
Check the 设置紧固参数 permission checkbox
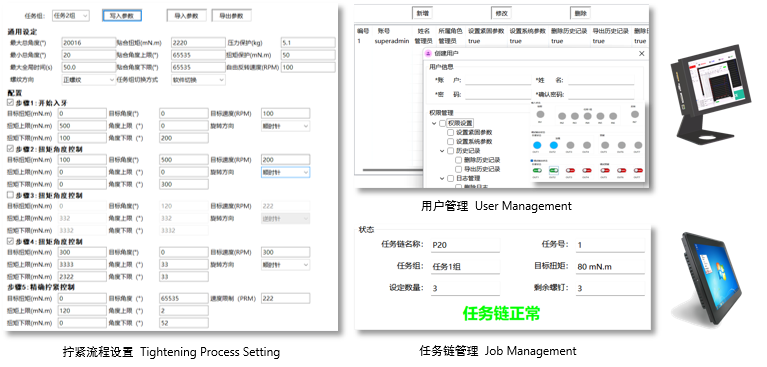(x=451, y=133)
